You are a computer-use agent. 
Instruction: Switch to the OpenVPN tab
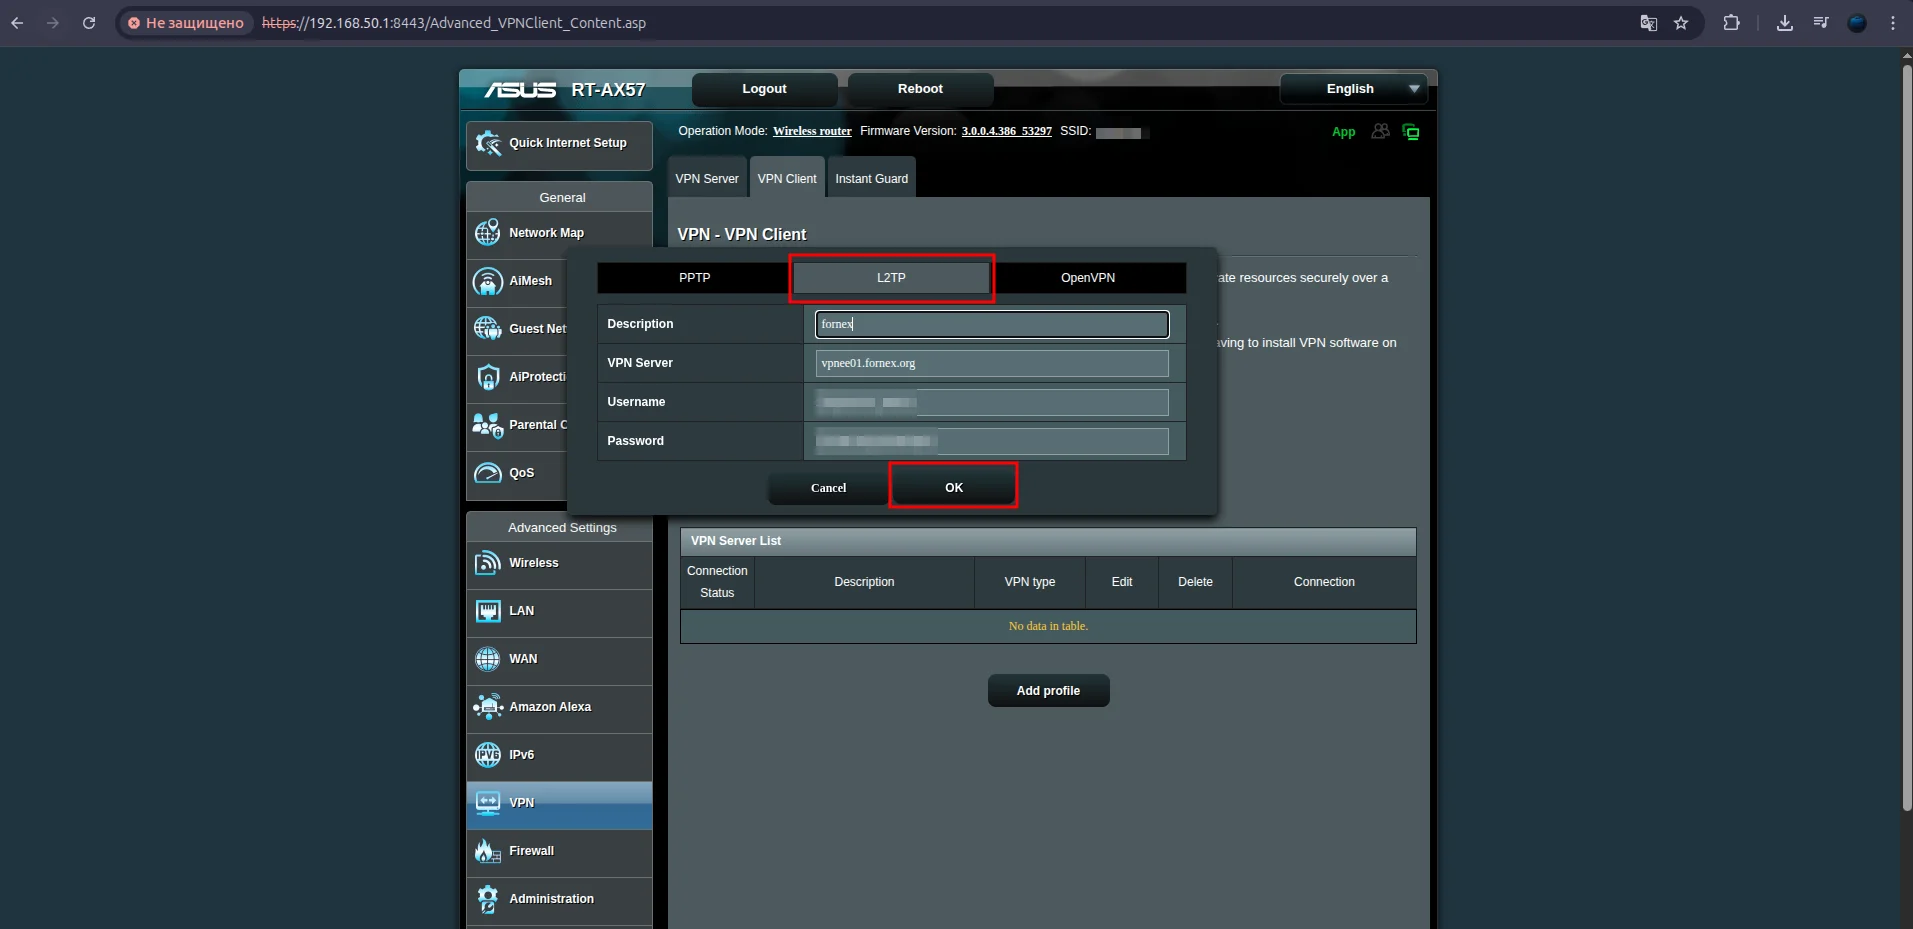coord(1088,278)
